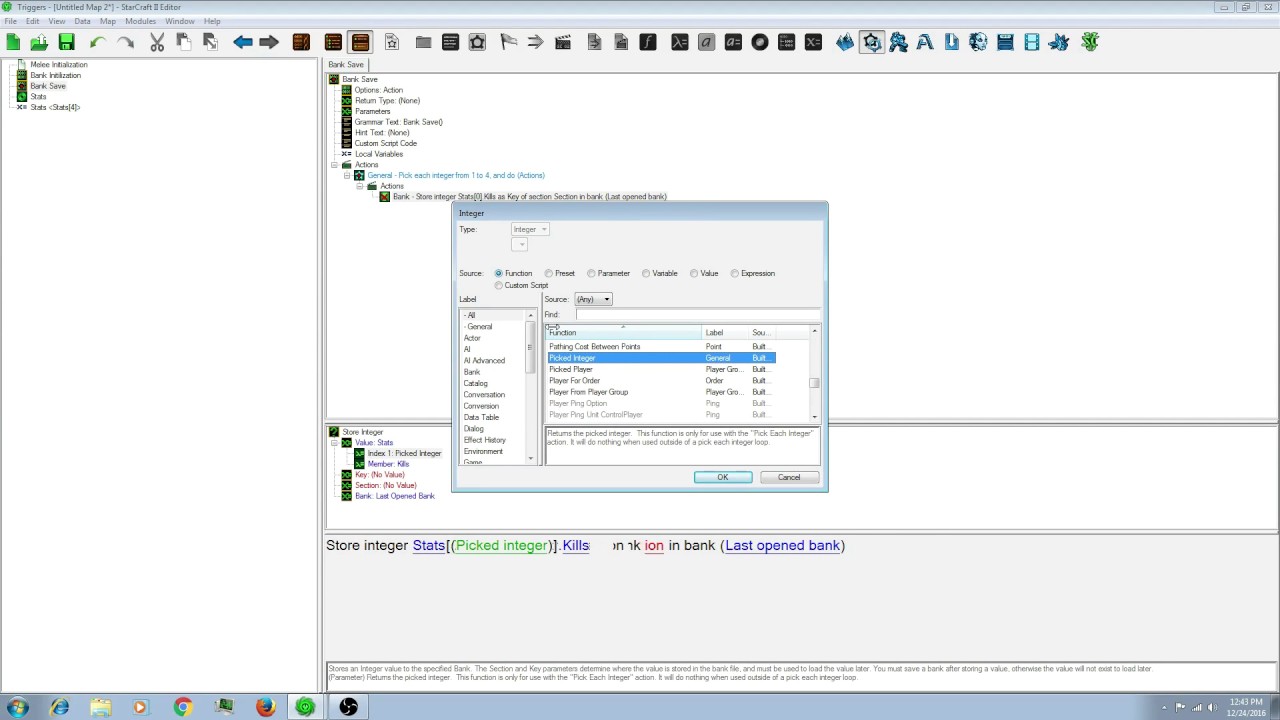The height and width of the screenshot is (720, 1280).
Task: Select Player For Order function row
Action: pyautogui.click(x=660, y=381)
